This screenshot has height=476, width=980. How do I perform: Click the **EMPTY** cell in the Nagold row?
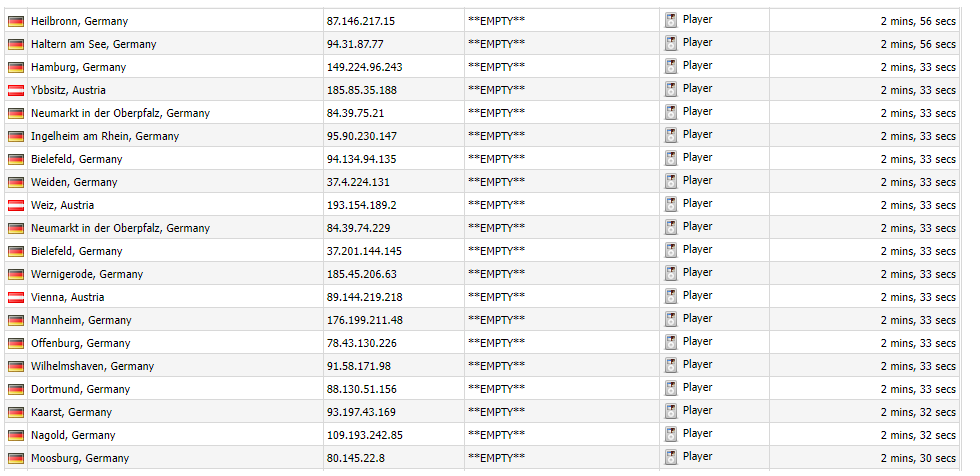pyautogui.click(x=496, y=435)
